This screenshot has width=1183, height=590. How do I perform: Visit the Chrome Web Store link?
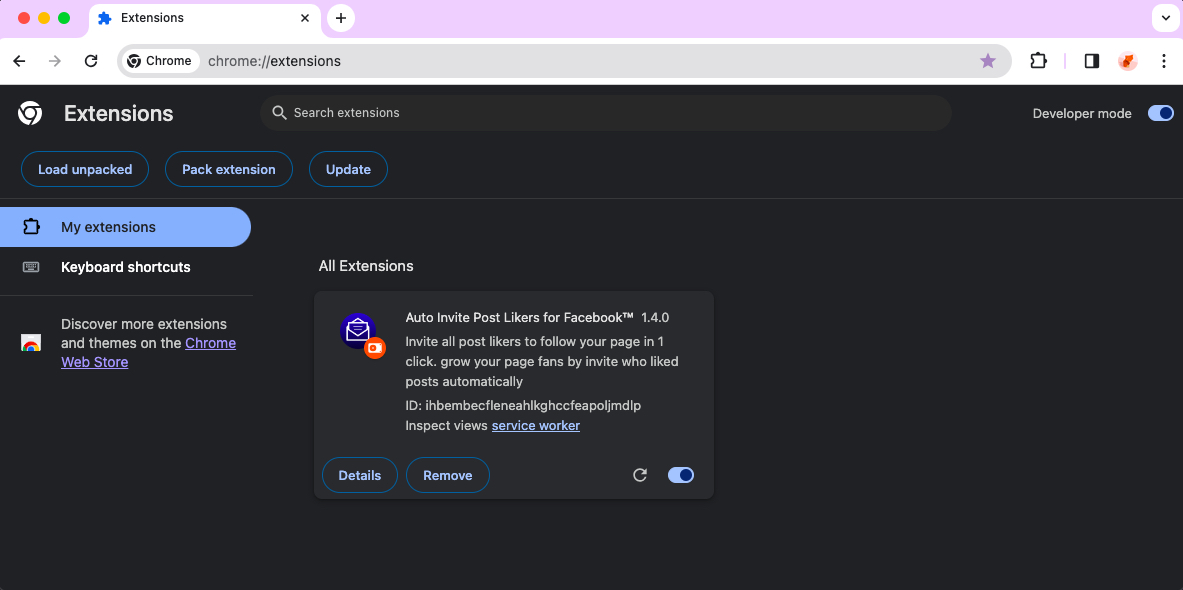pos(210,342)
